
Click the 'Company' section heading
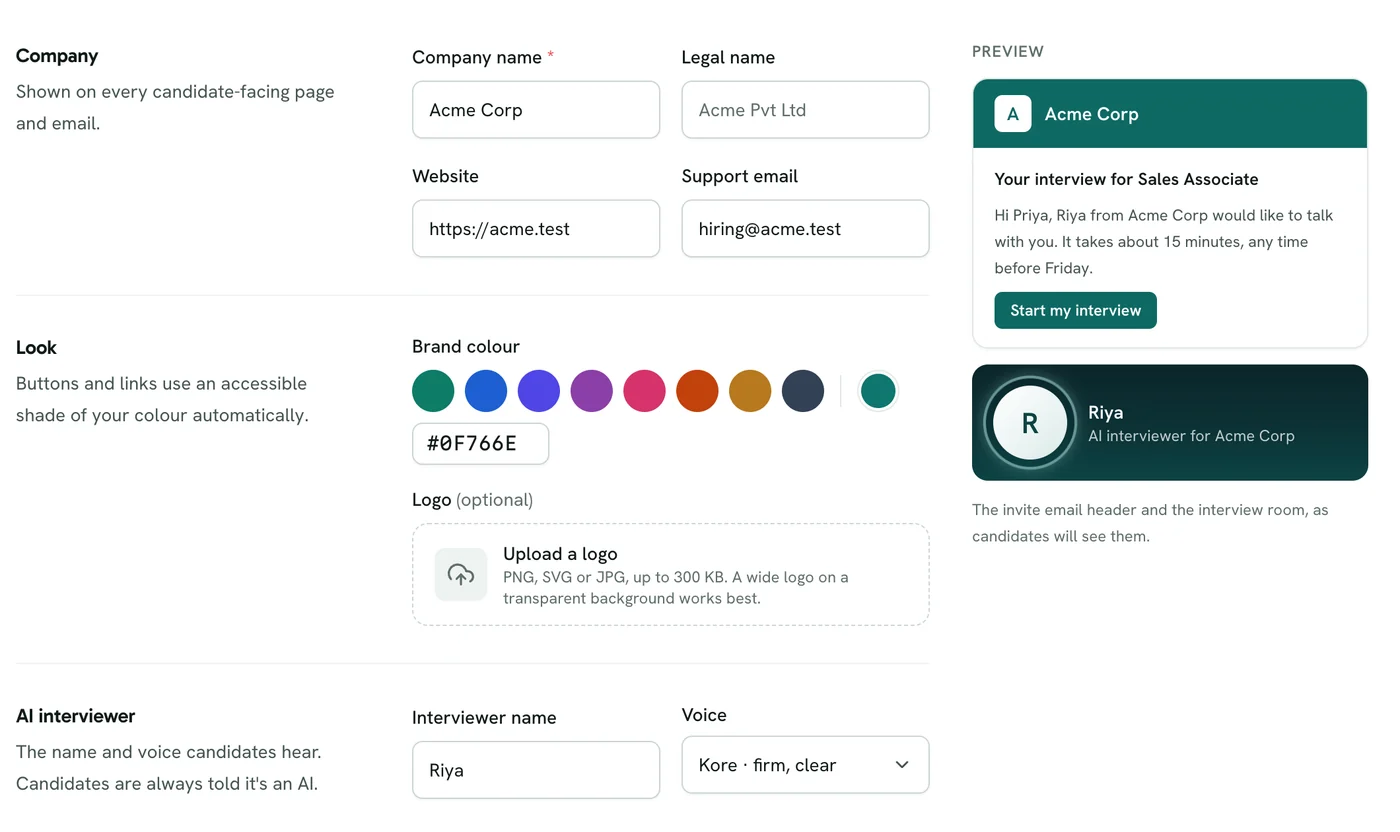(57, 56)
